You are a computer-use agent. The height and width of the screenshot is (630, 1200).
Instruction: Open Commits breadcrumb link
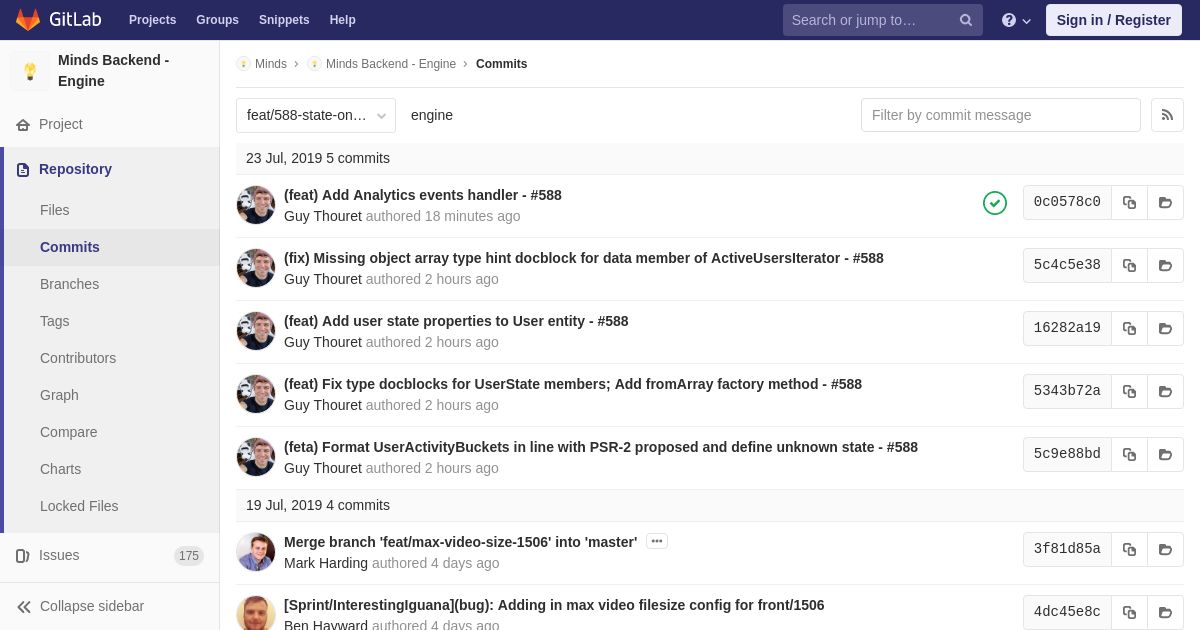pyautogui.click(x=501, y=64)
